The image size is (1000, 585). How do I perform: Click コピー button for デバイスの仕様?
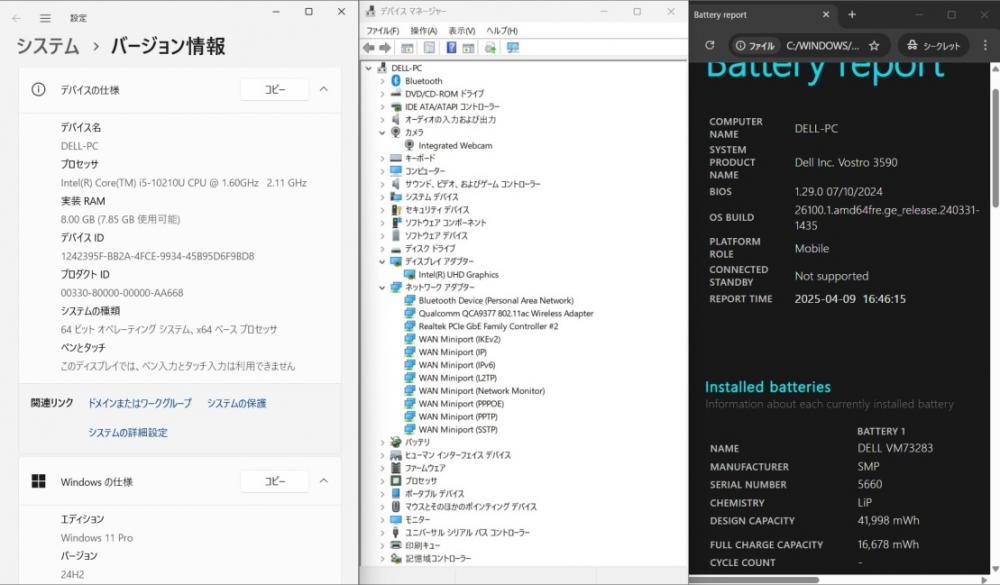[x=275, y=89]
